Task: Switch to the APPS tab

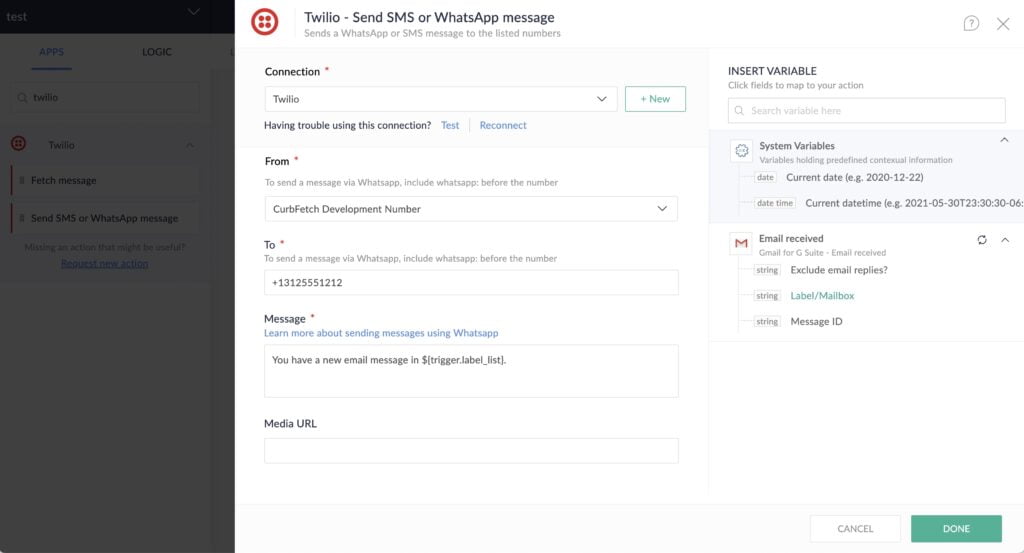Action: pos(51,52)
